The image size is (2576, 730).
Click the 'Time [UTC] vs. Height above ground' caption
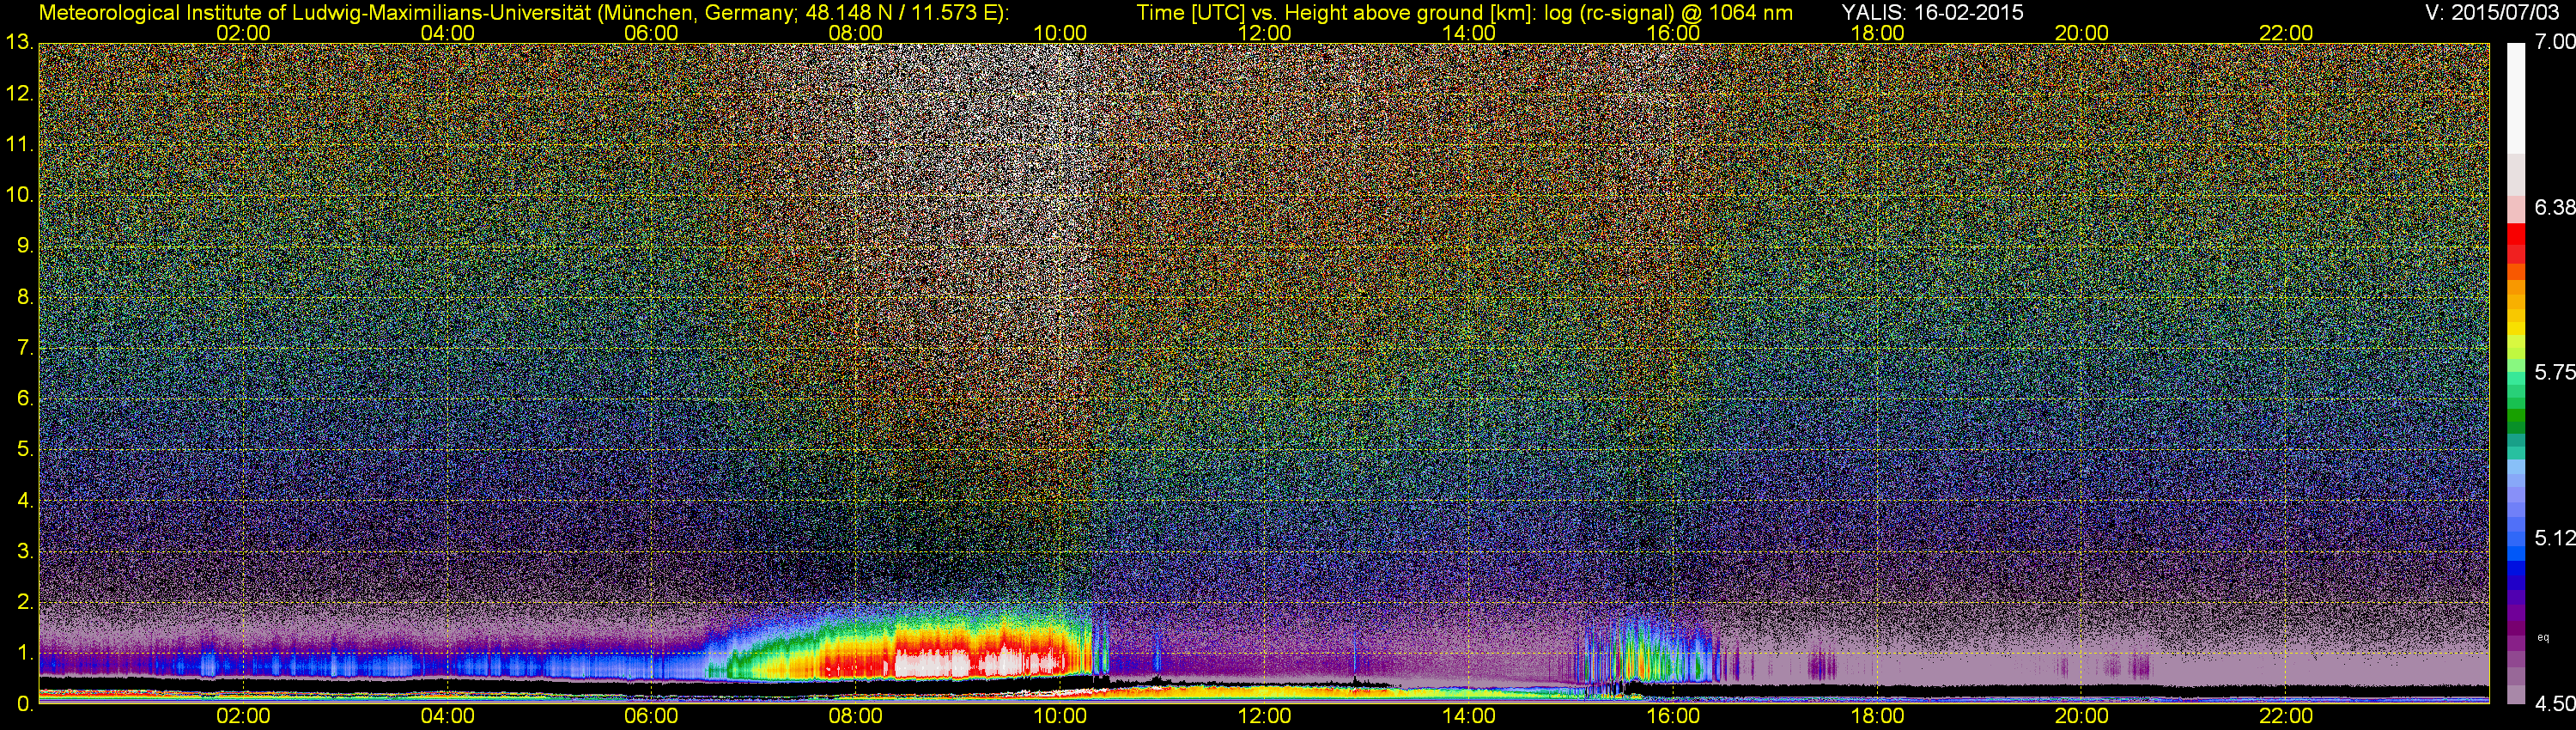coord(1464,12)
